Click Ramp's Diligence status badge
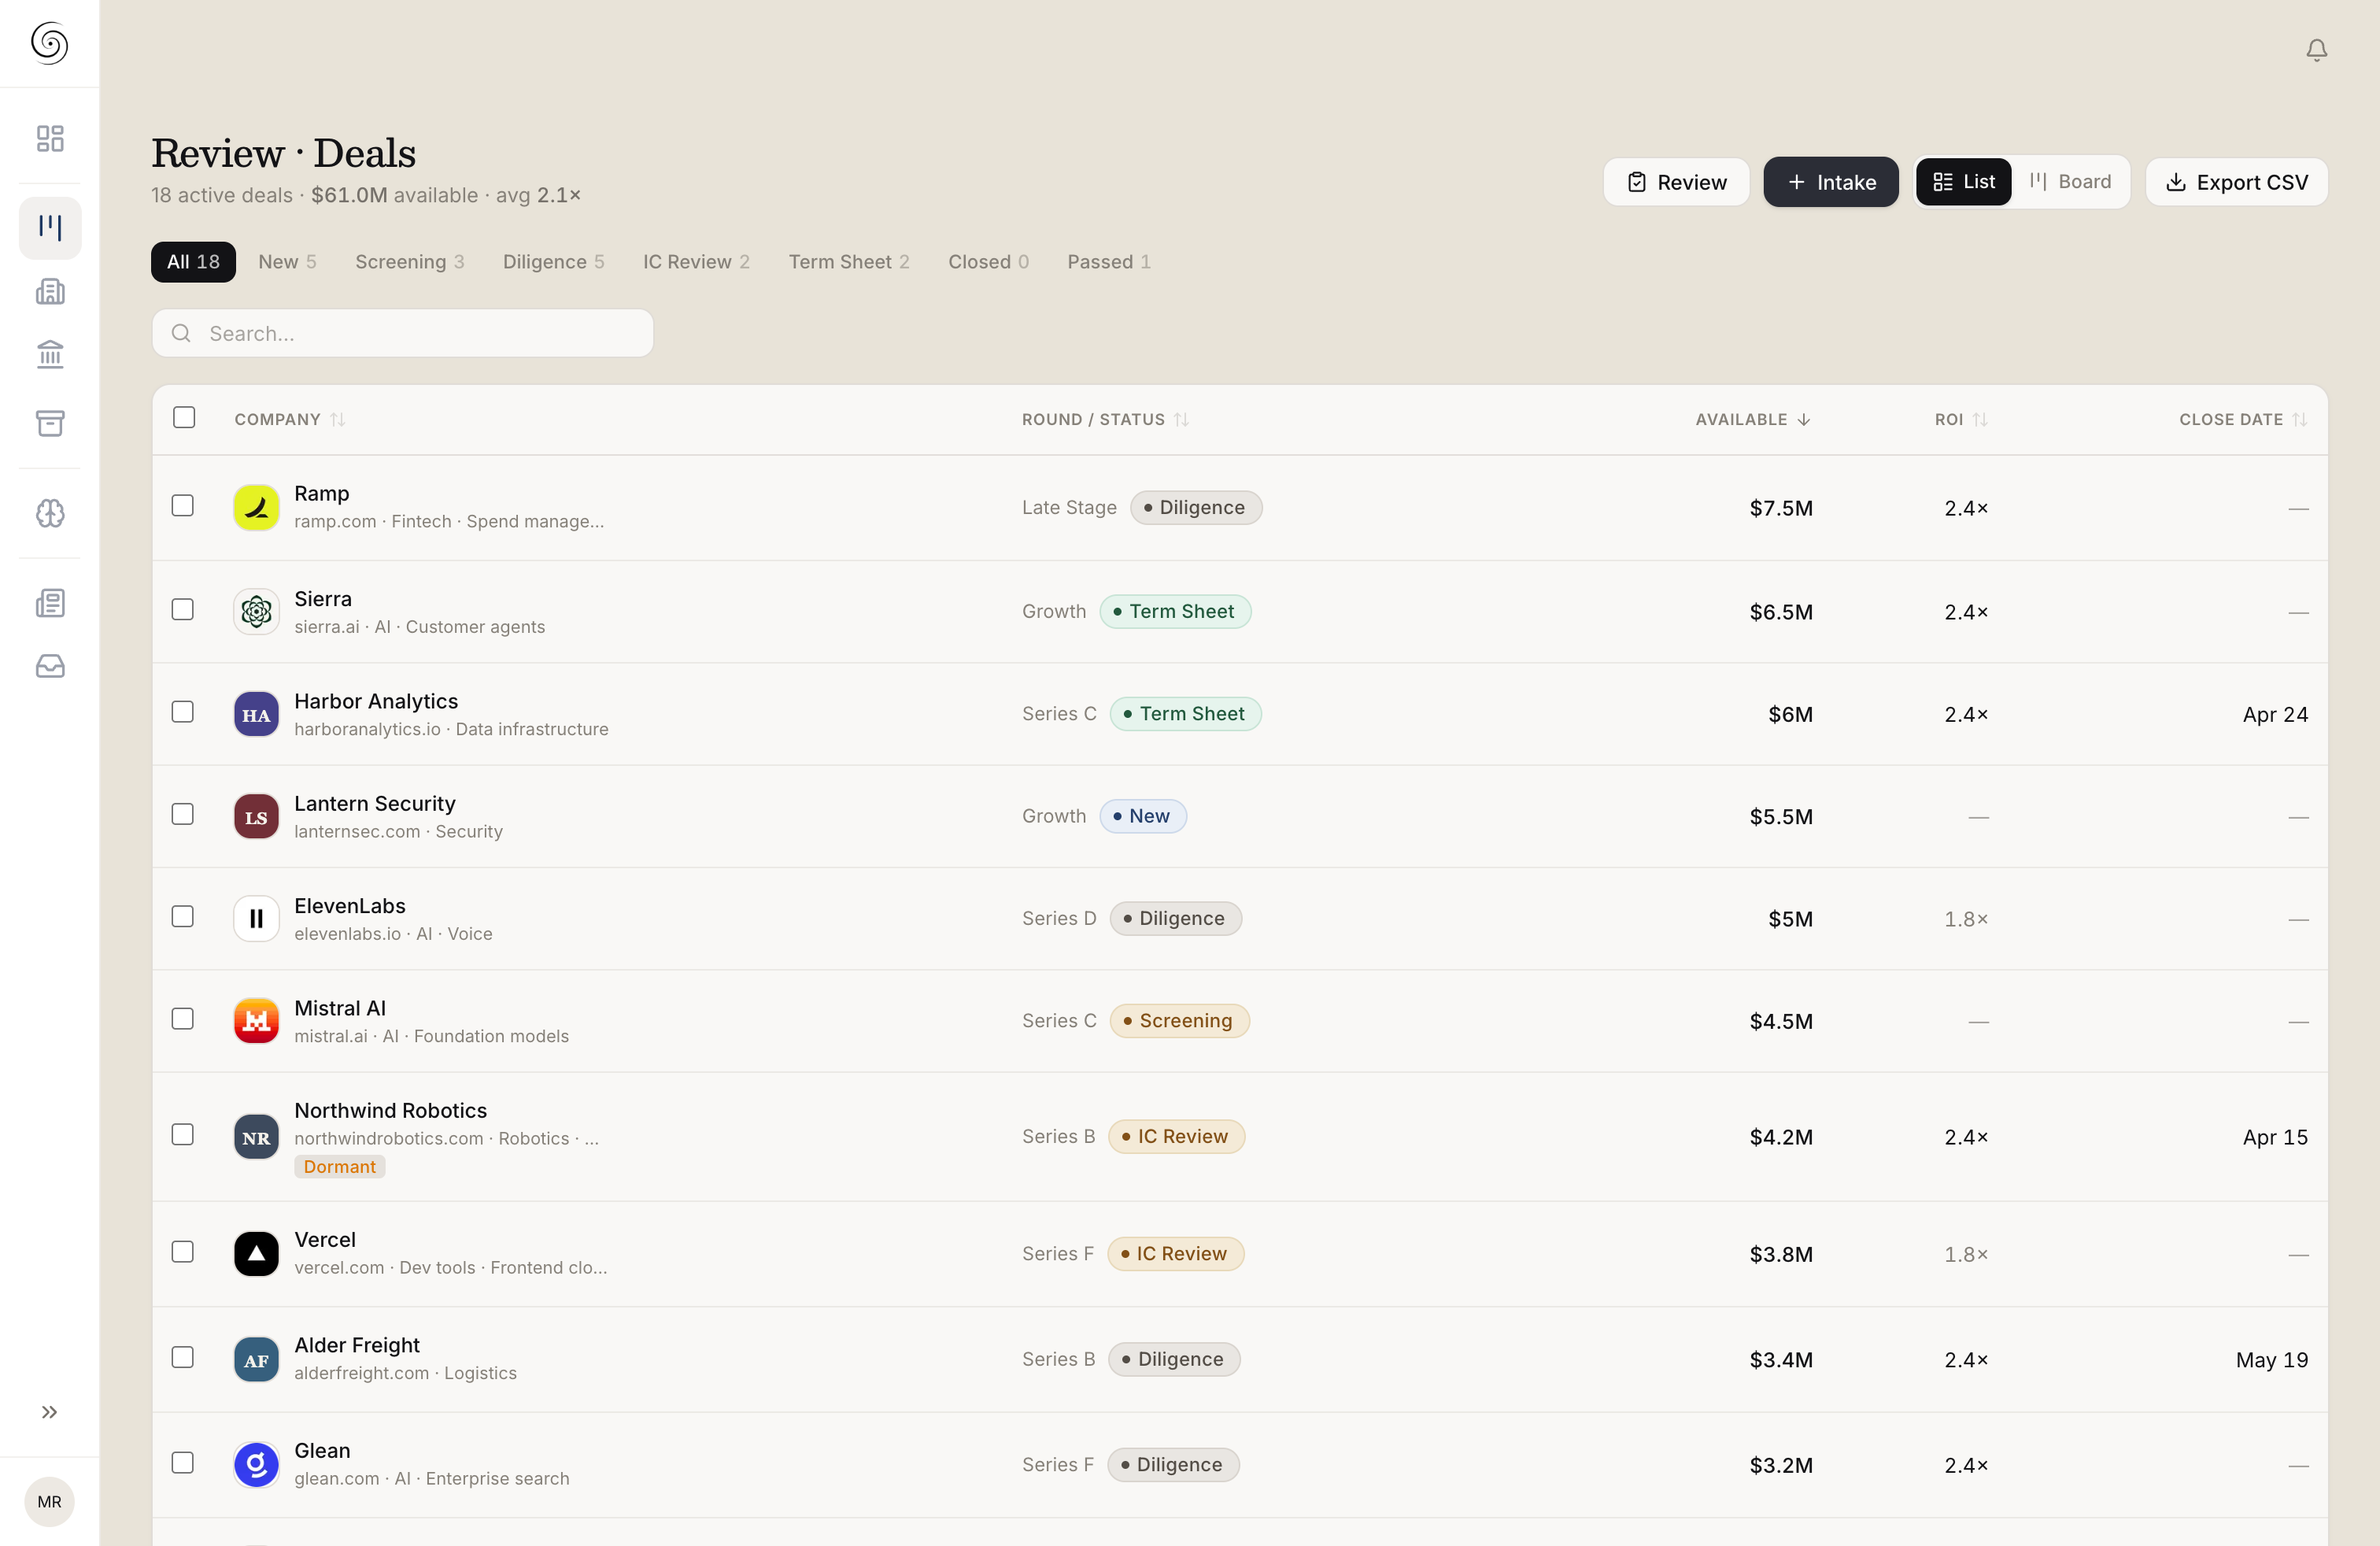Screen dimensions: 2380x1546 tap(1195, 507)
